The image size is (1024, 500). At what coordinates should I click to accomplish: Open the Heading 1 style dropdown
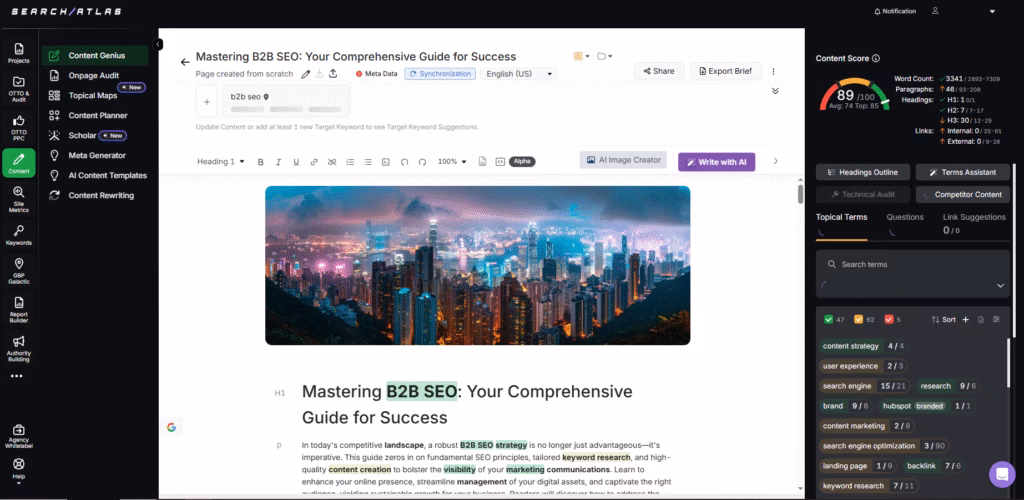220,162
